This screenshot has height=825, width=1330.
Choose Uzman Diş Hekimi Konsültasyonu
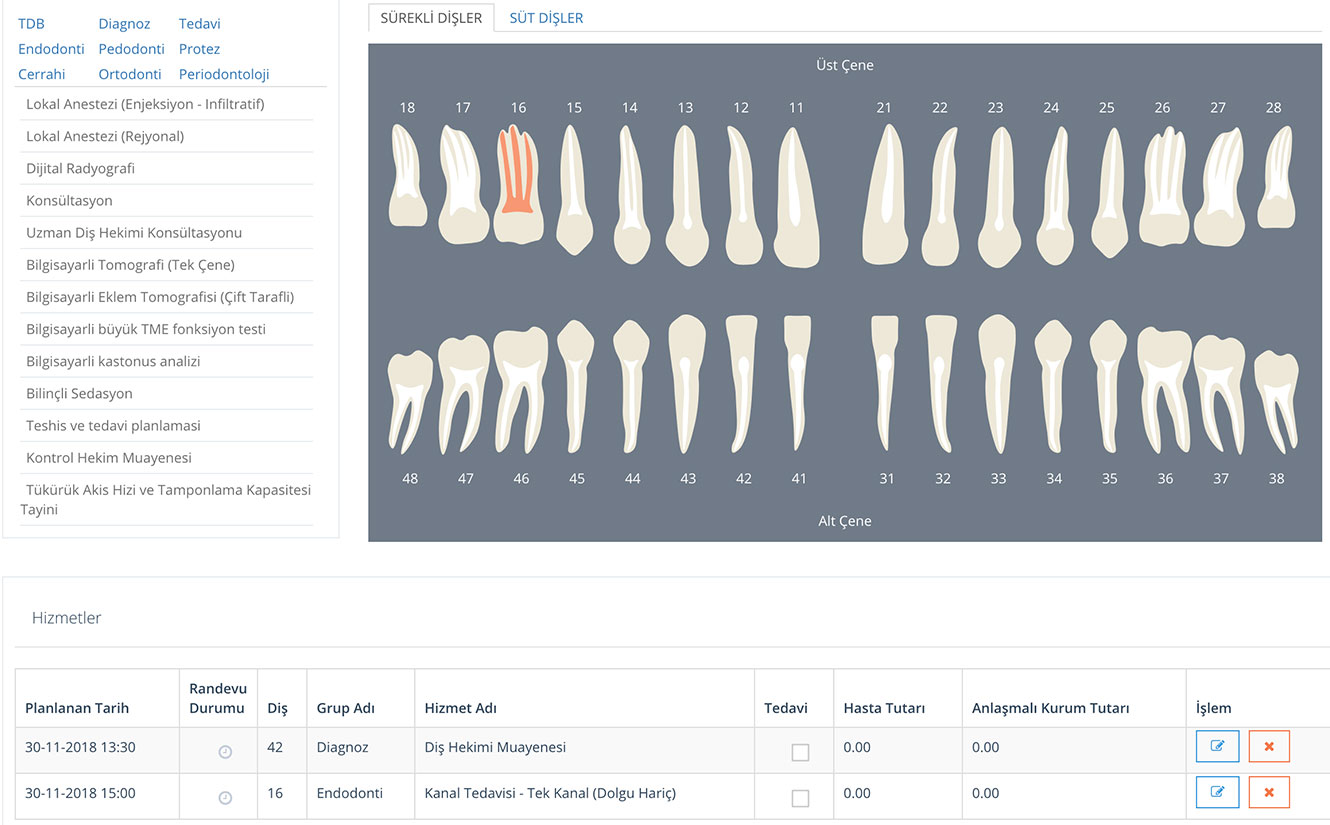tap(164, 232)
